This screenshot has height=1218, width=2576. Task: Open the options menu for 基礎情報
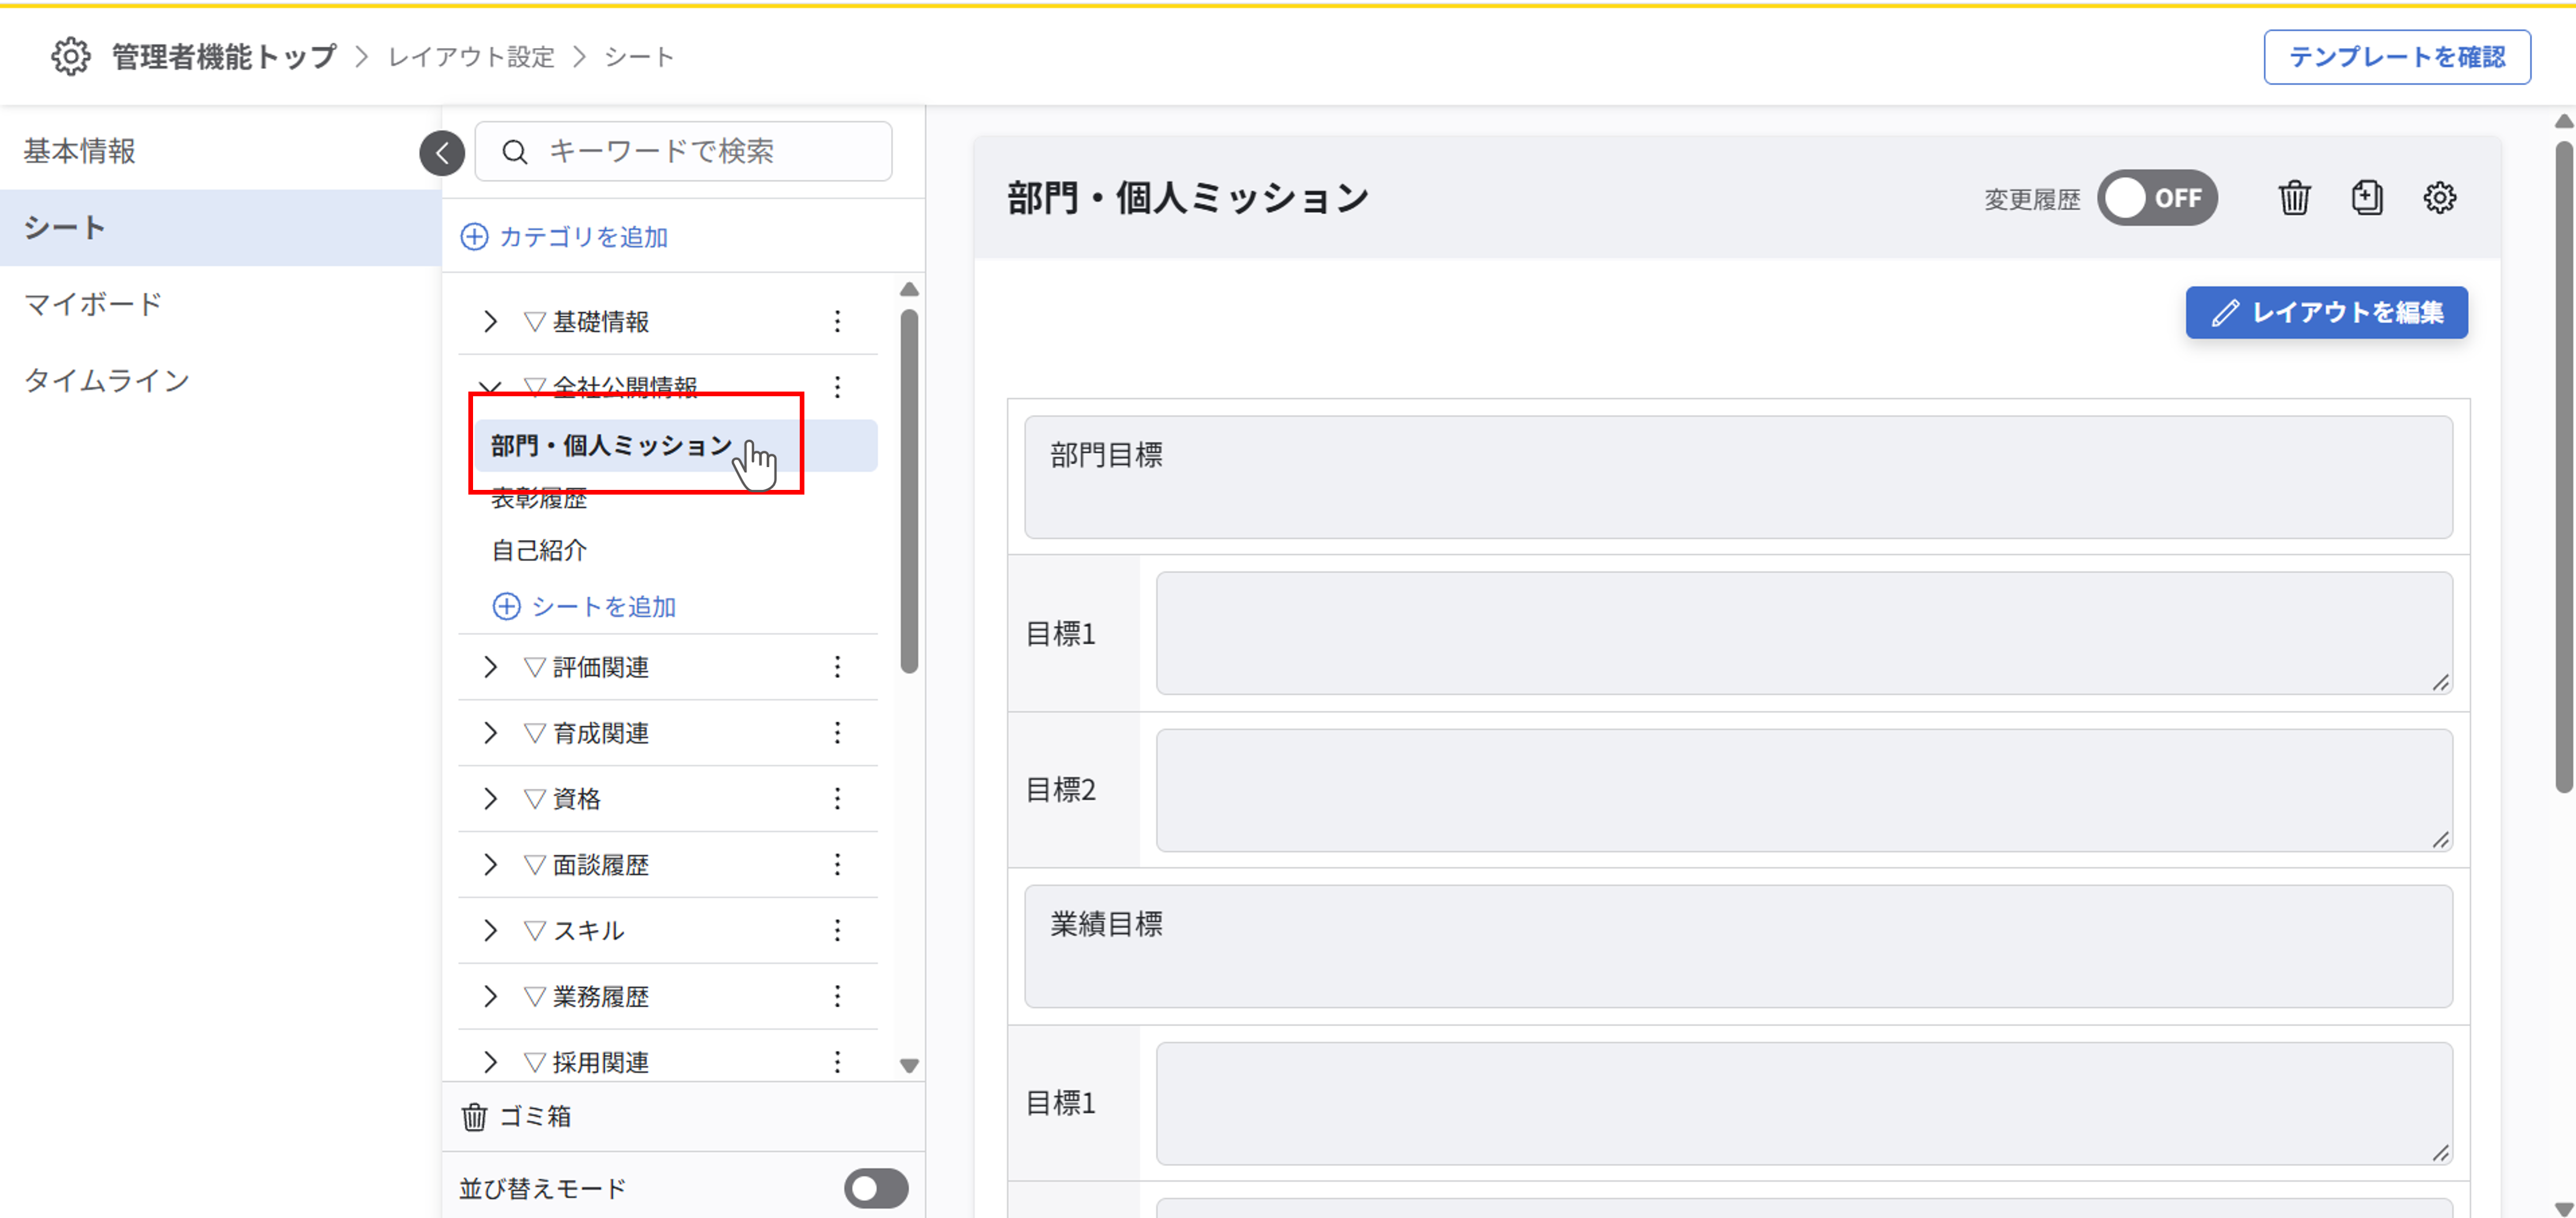837,321
